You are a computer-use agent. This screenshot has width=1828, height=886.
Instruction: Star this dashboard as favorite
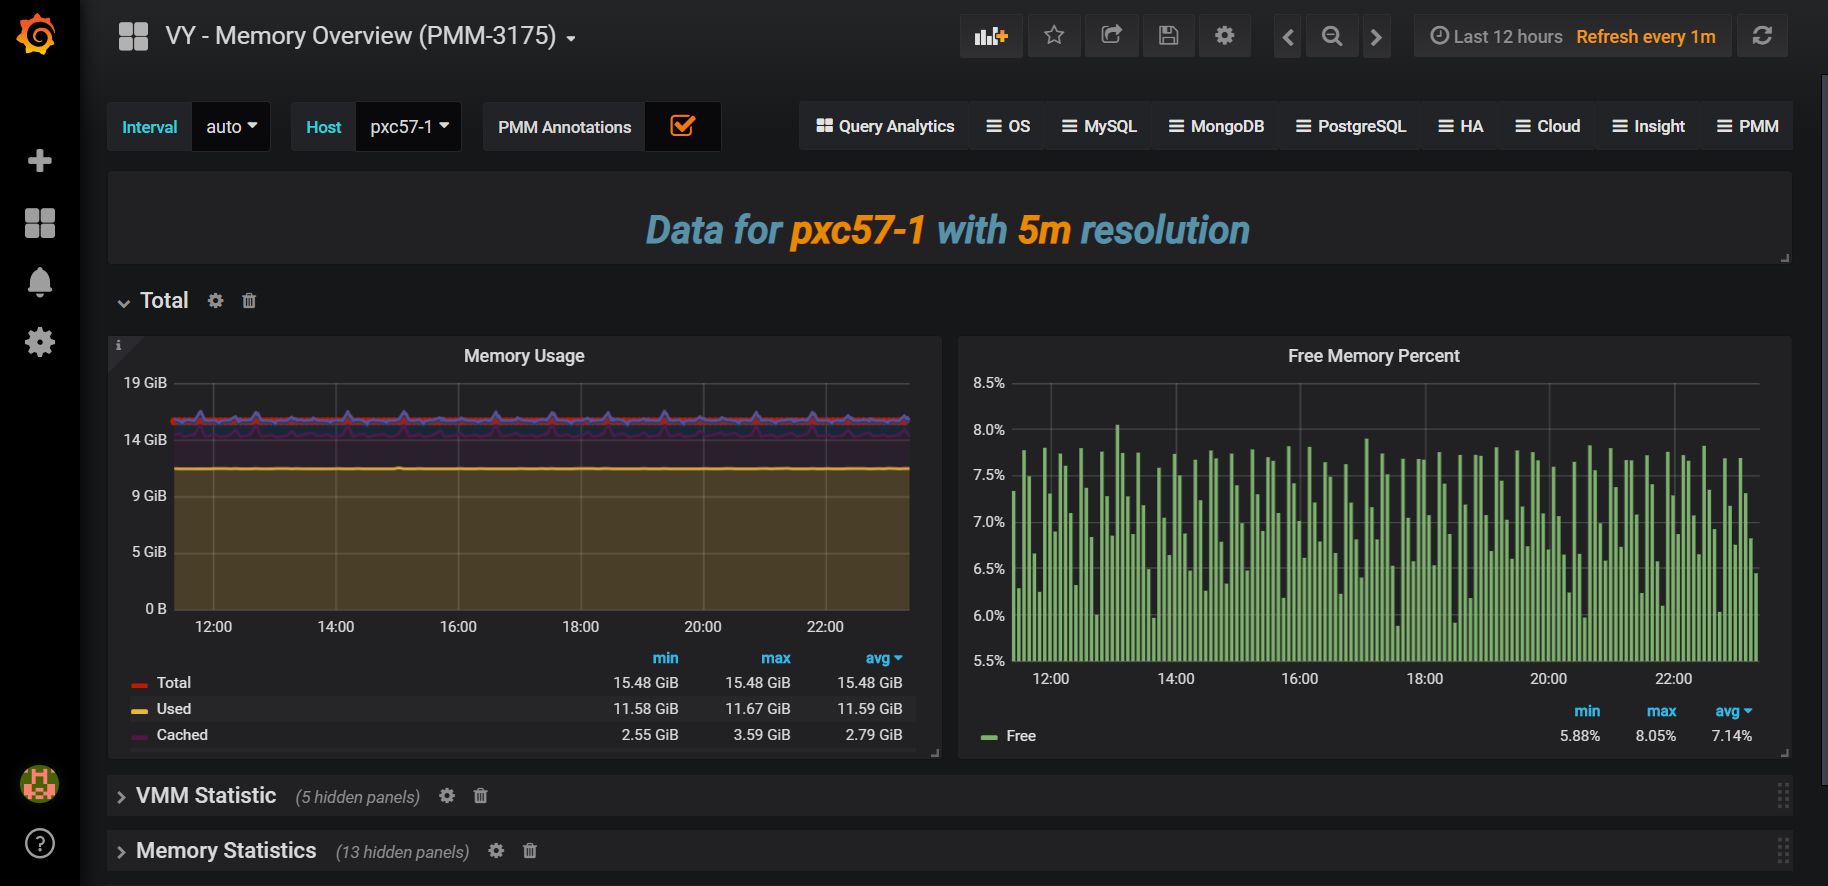pyautogui.click(x=1054, y=37)
